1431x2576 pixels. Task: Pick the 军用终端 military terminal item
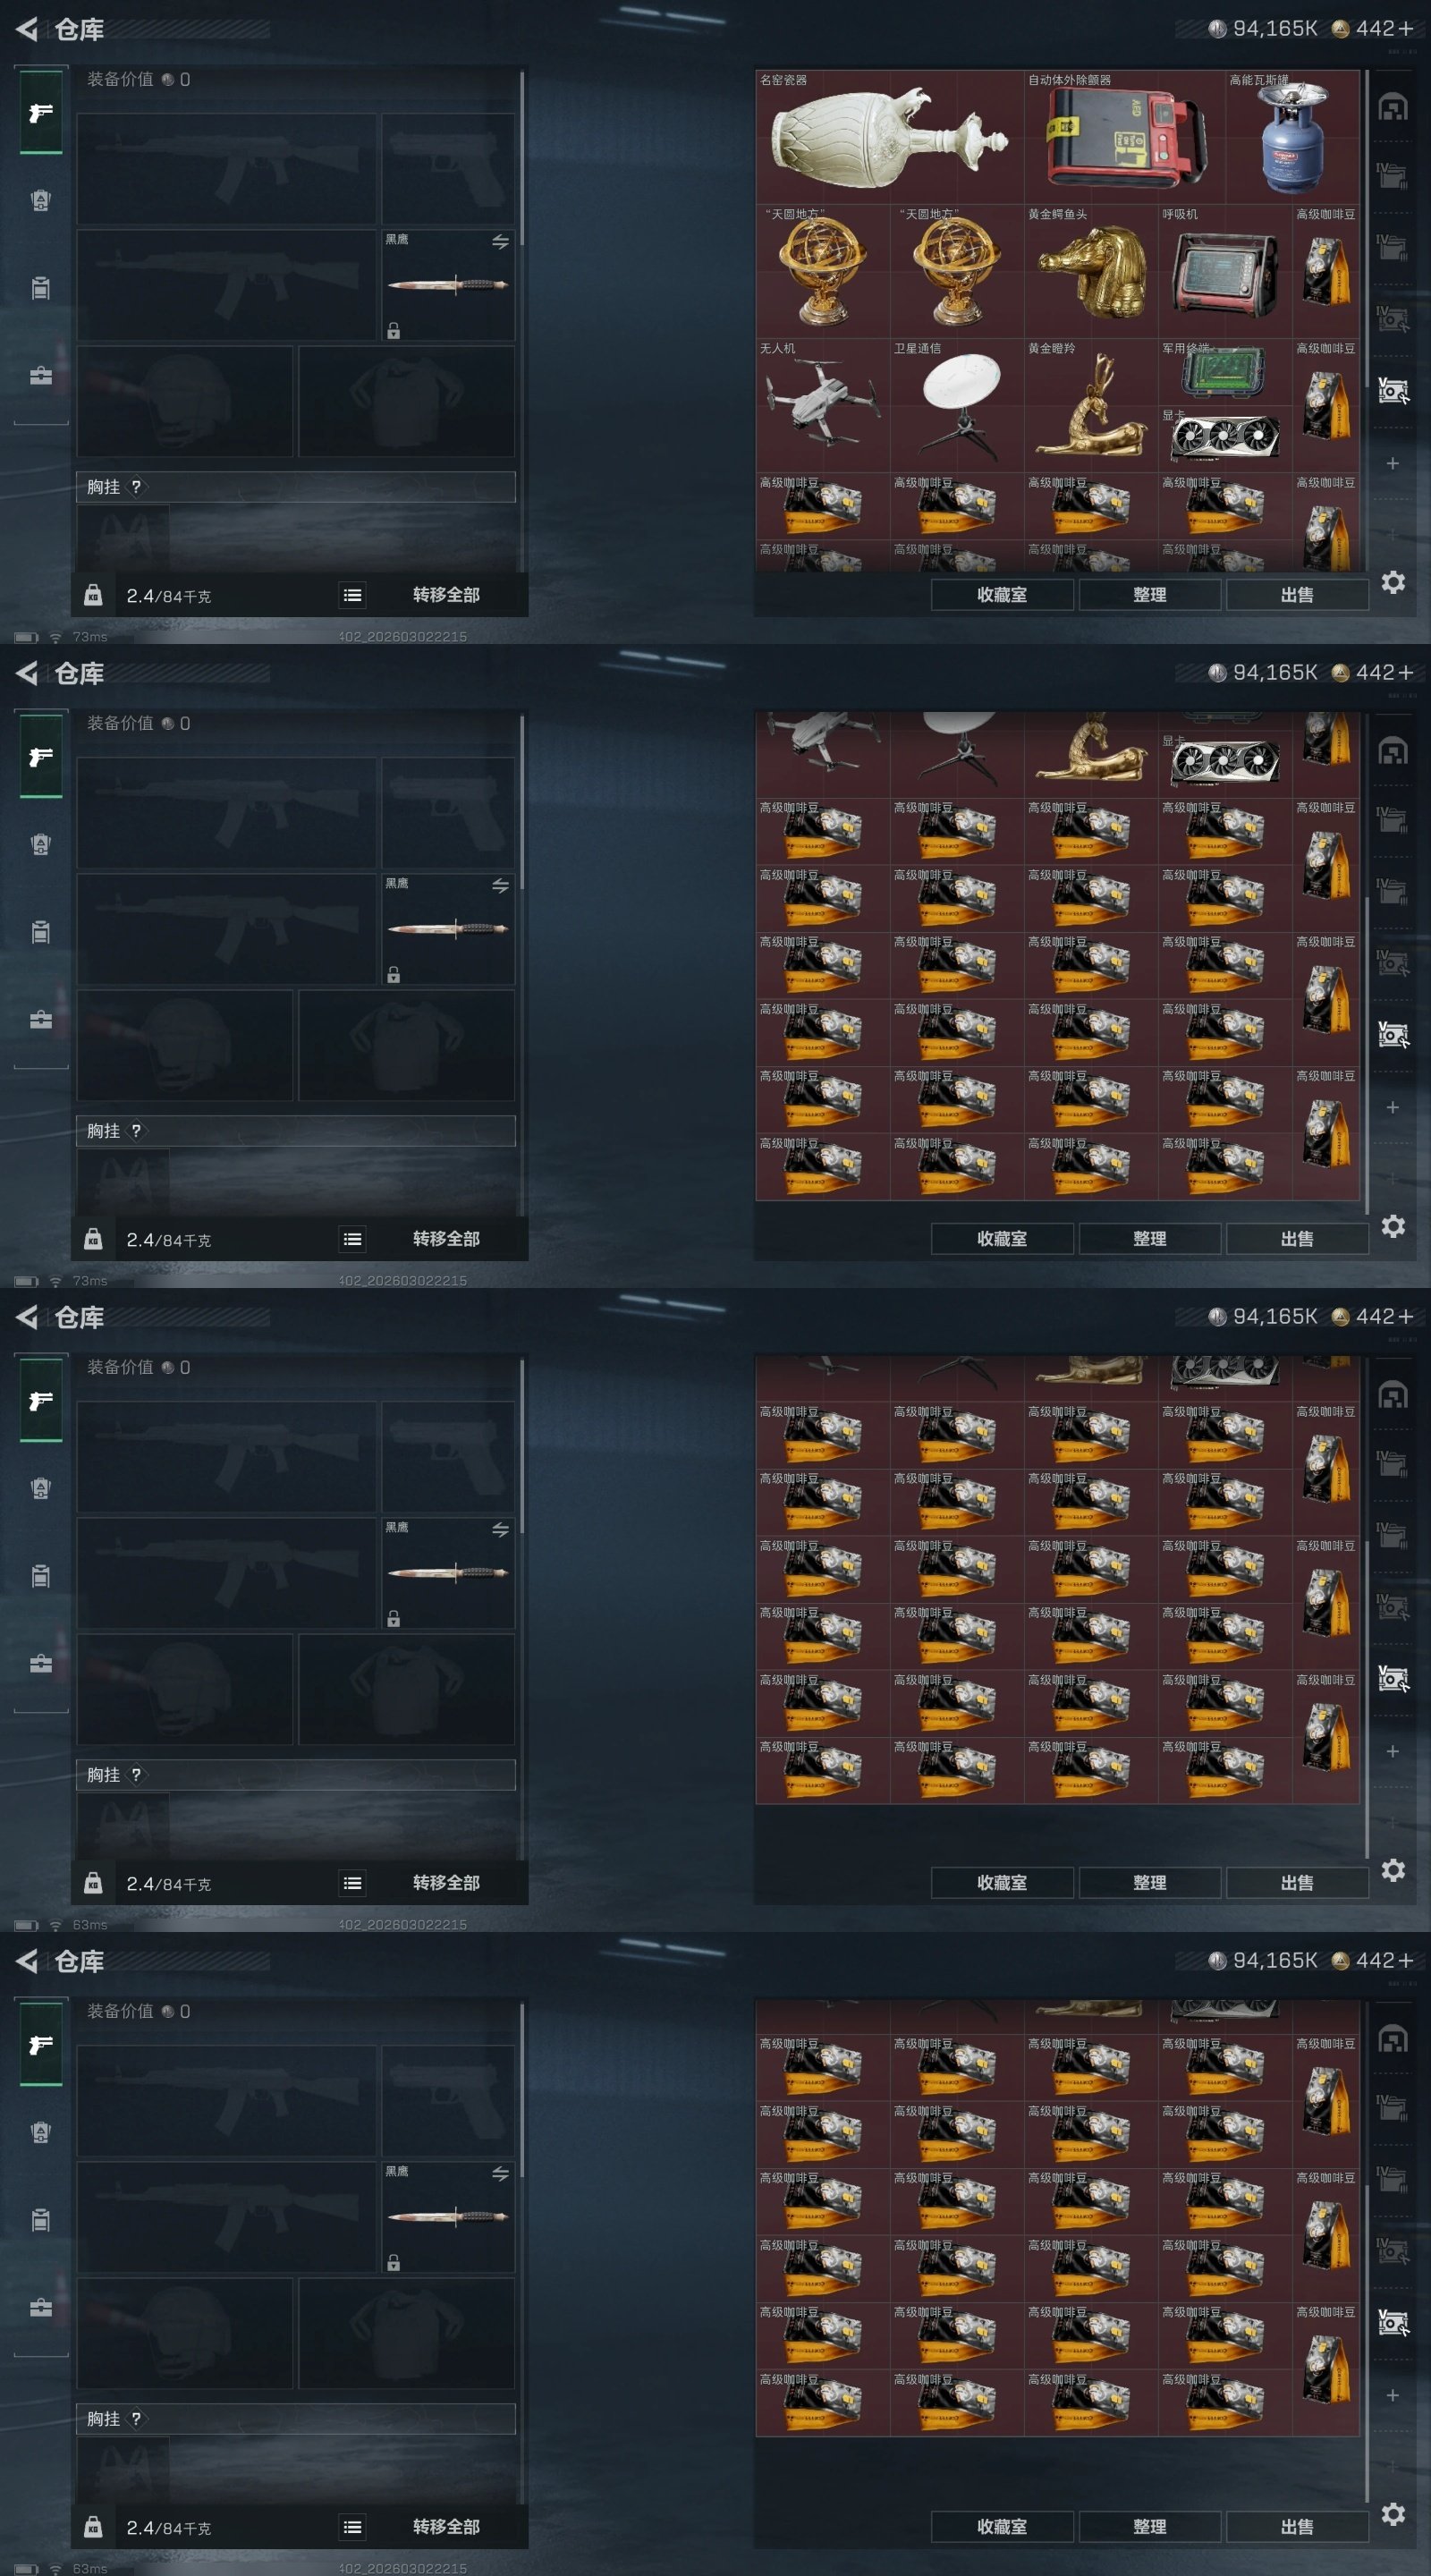click(x=1225, y=372)
